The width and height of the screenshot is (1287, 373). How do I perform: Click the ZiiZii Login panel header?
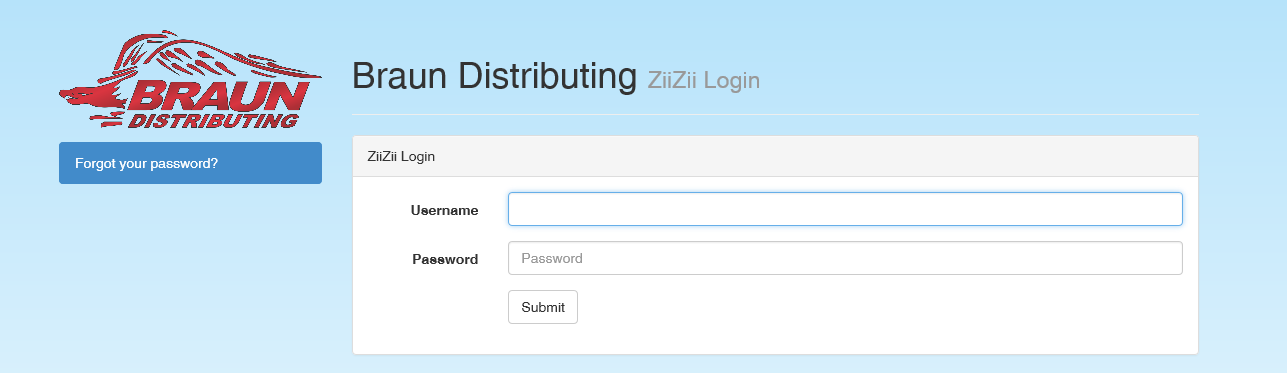point(775,157)
